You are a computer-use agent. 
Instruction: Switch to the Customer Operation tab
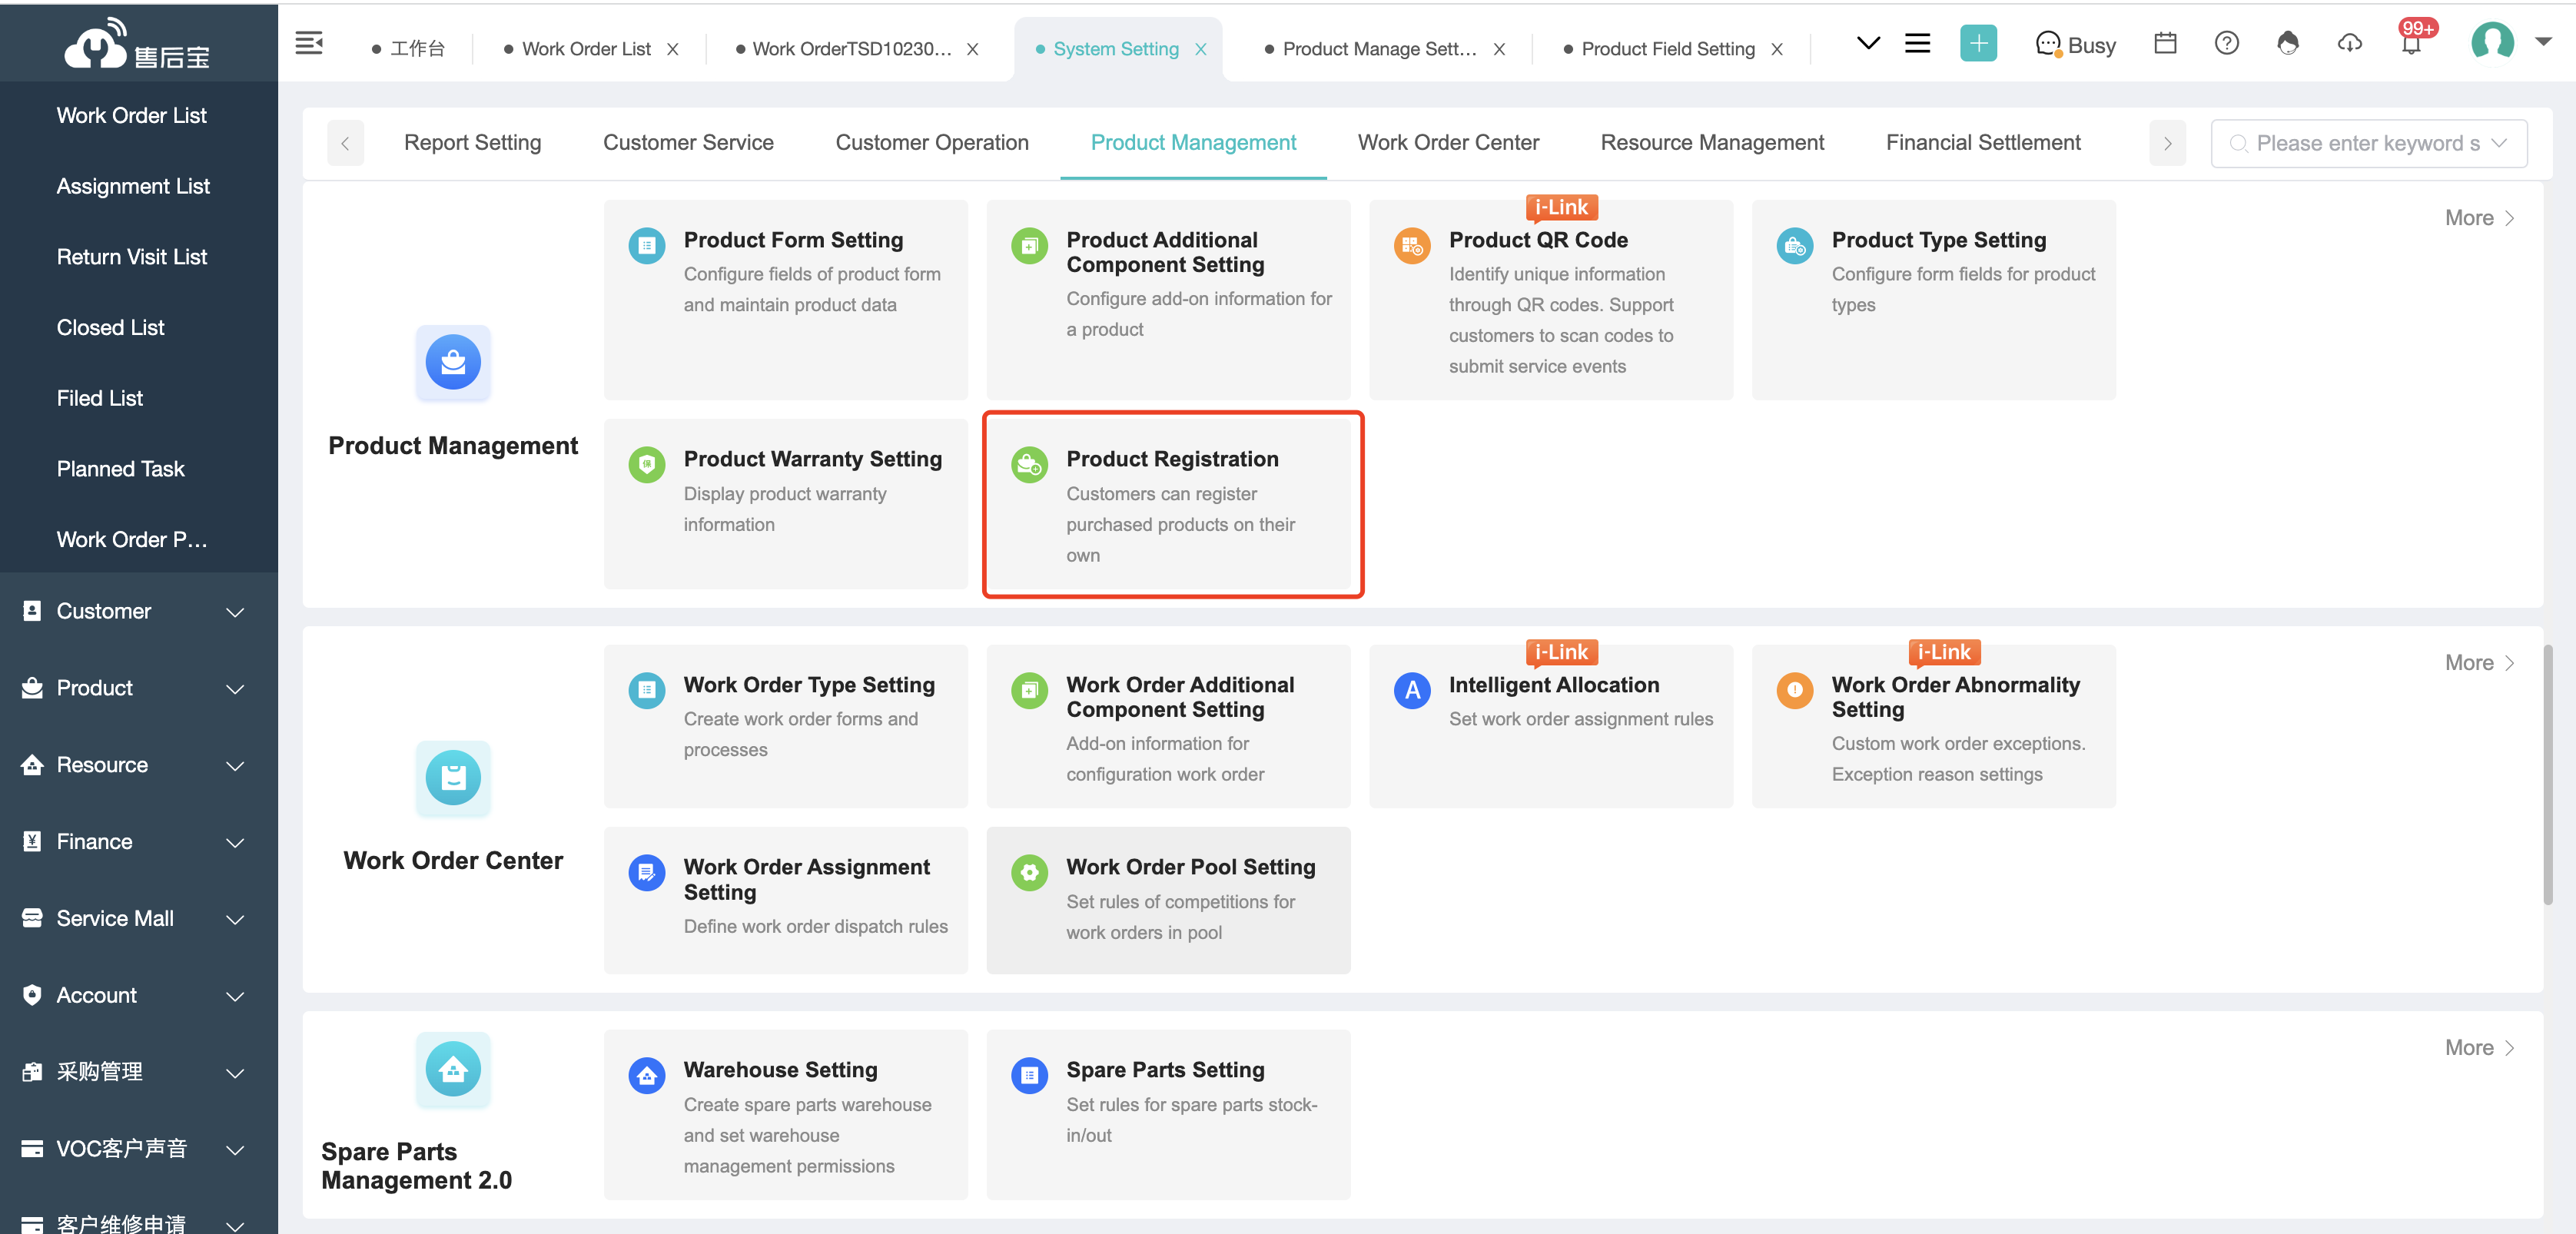coord(932,143)
